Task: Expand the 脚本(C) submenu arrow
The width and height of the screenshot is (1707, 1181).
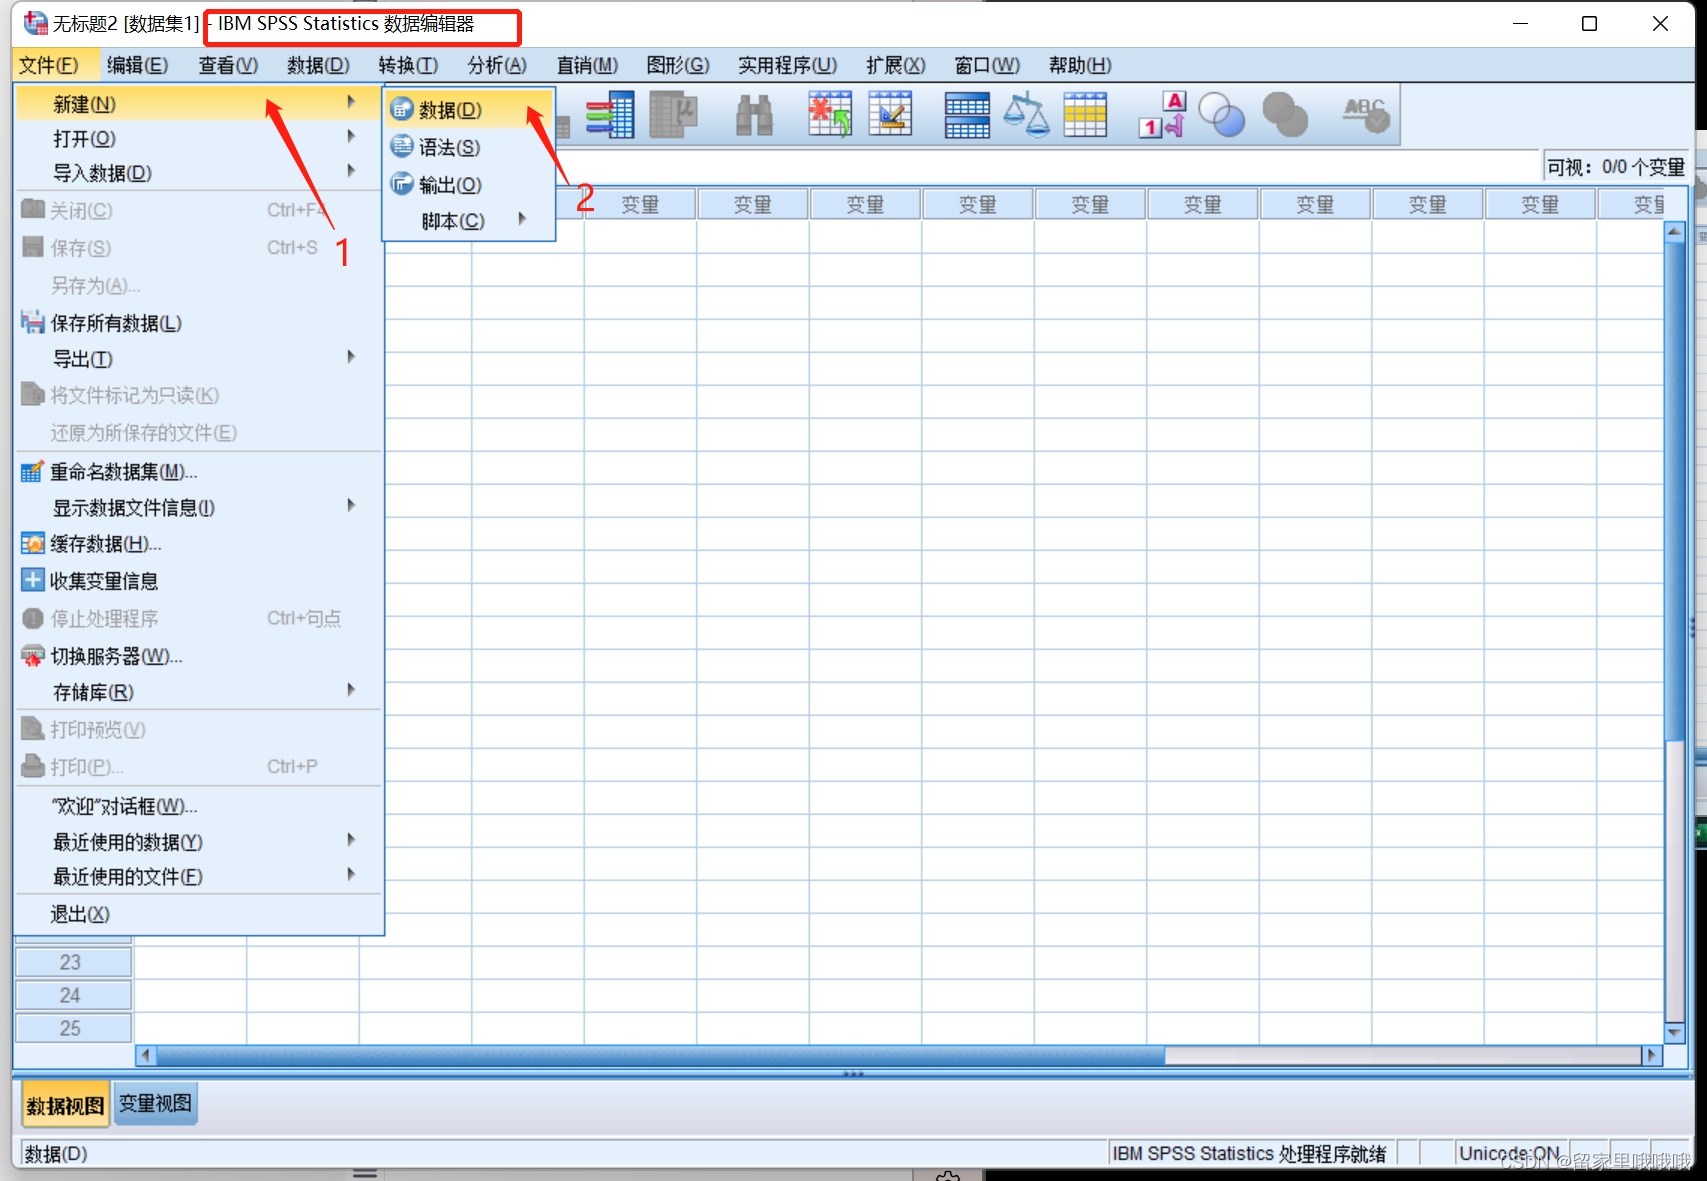Action: (x=522, y=219)
